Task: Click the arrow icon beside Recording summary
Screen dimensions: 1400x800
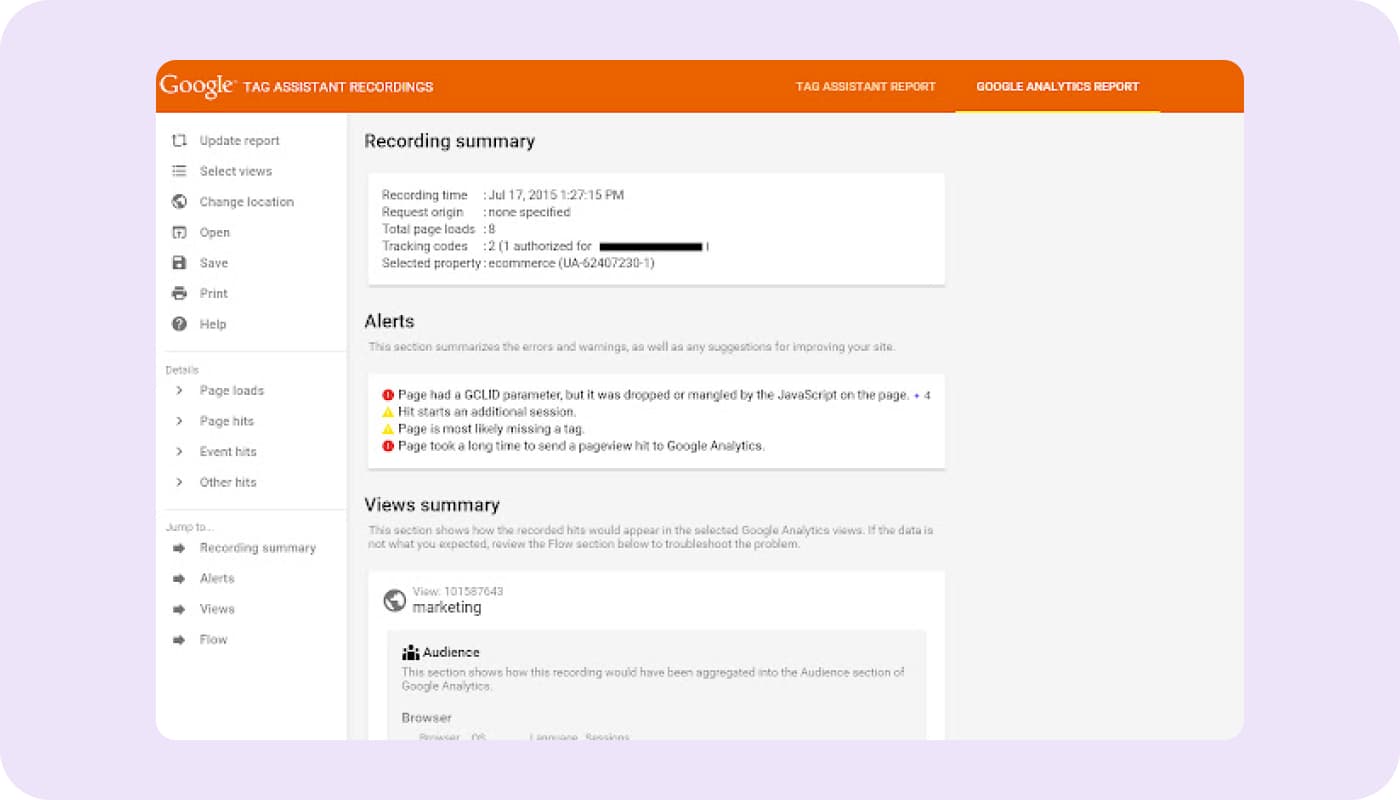Action: [x=179, y=548]
